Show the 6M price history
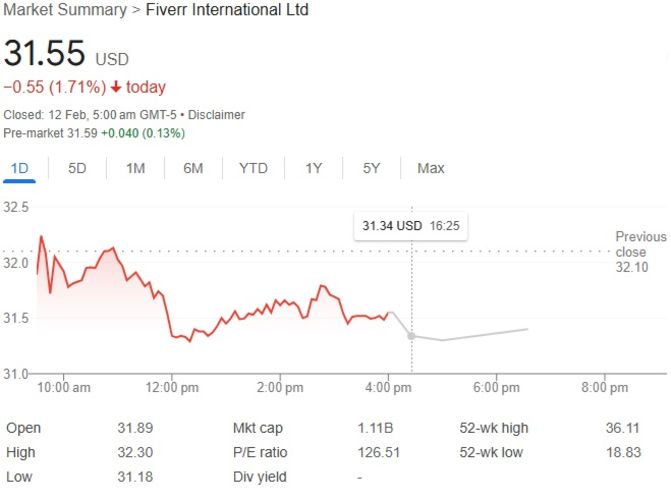This screenshot has width=671, height=500. (193, 168)
